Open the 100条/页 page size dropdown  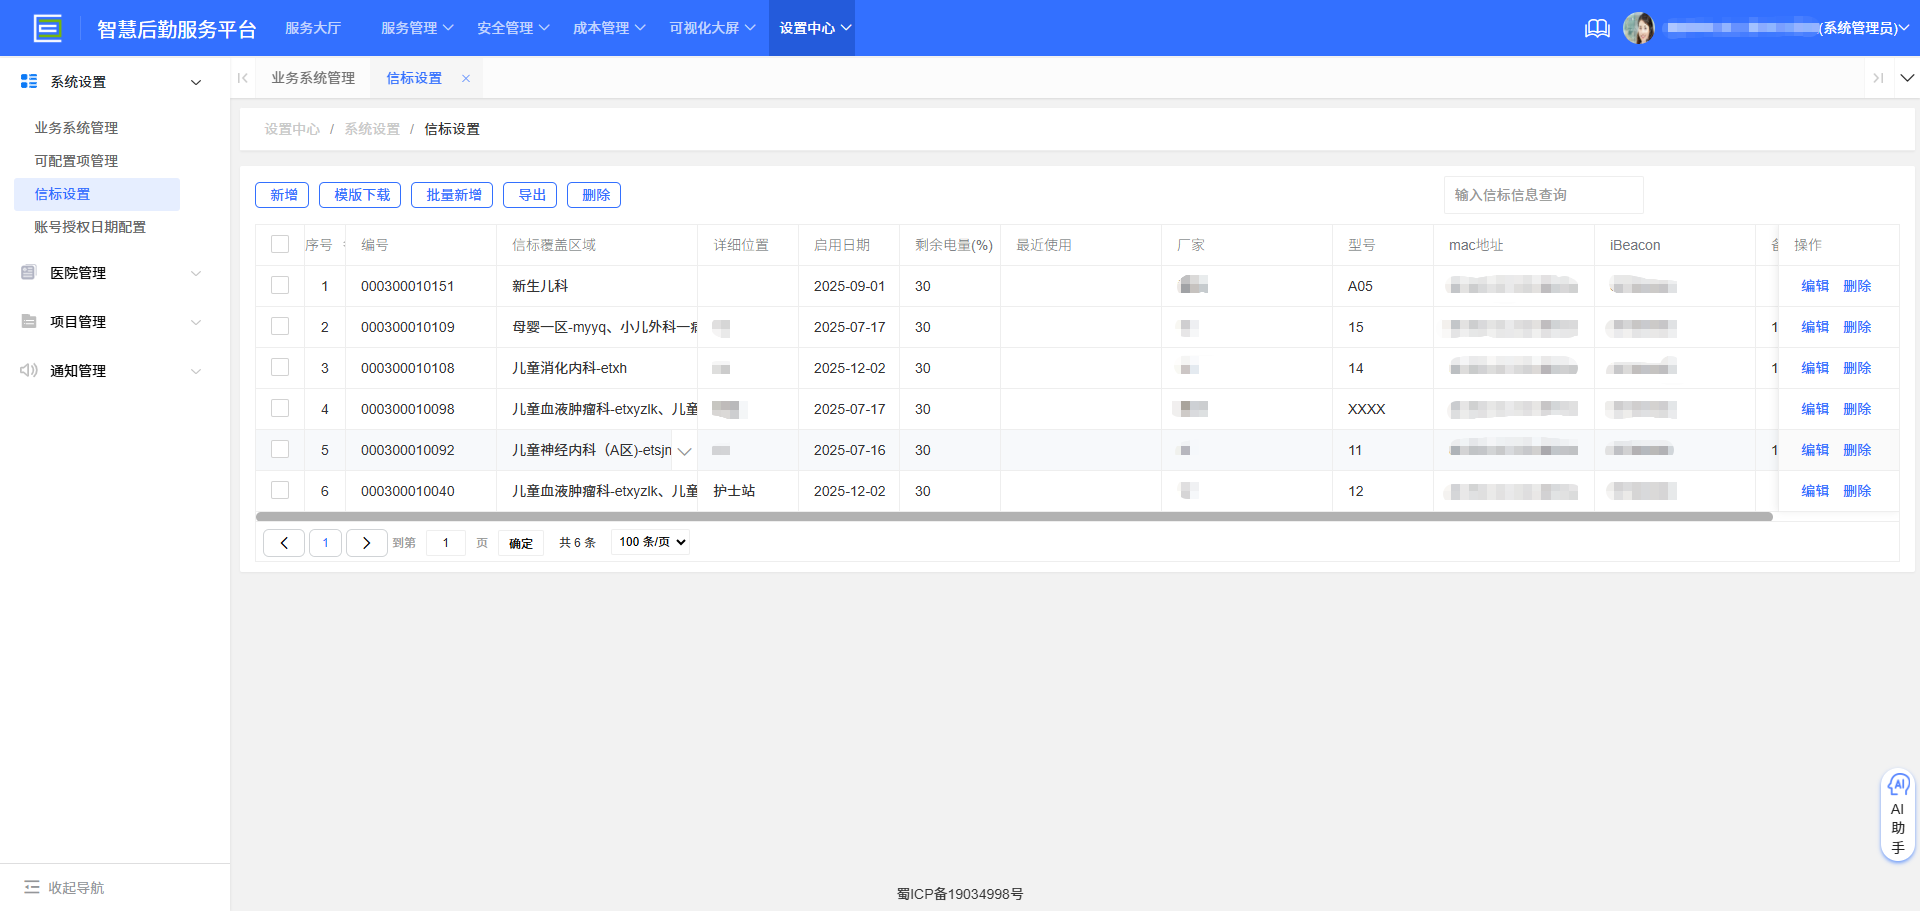[x=650, y=541]
